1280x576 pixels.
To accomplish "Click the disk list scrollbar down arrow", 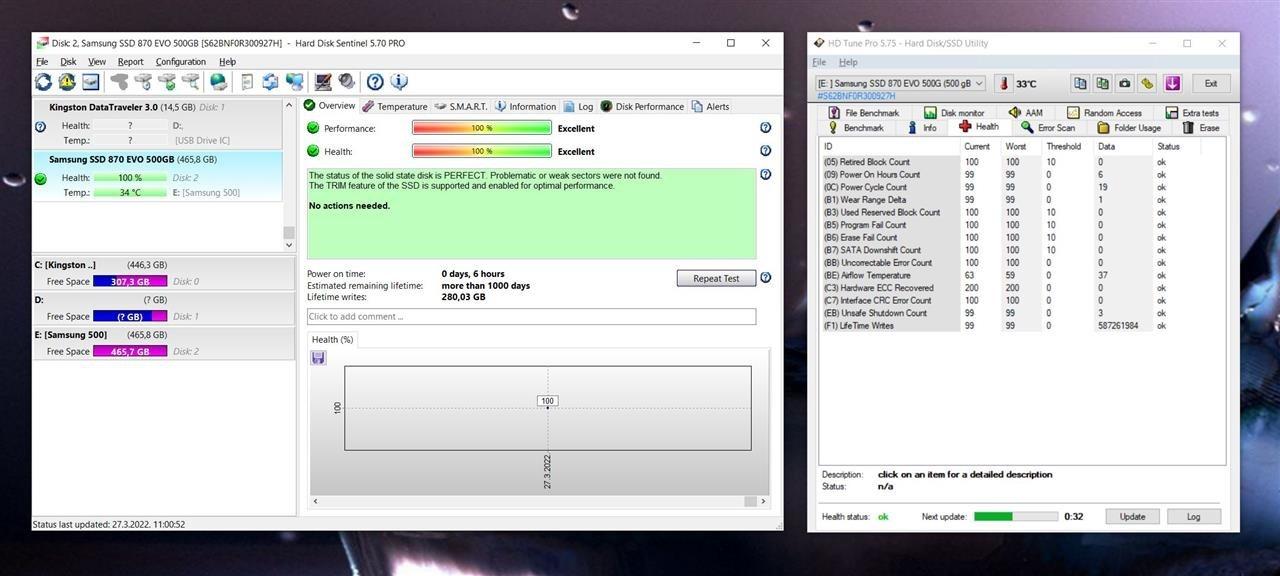I will point(290,245).
